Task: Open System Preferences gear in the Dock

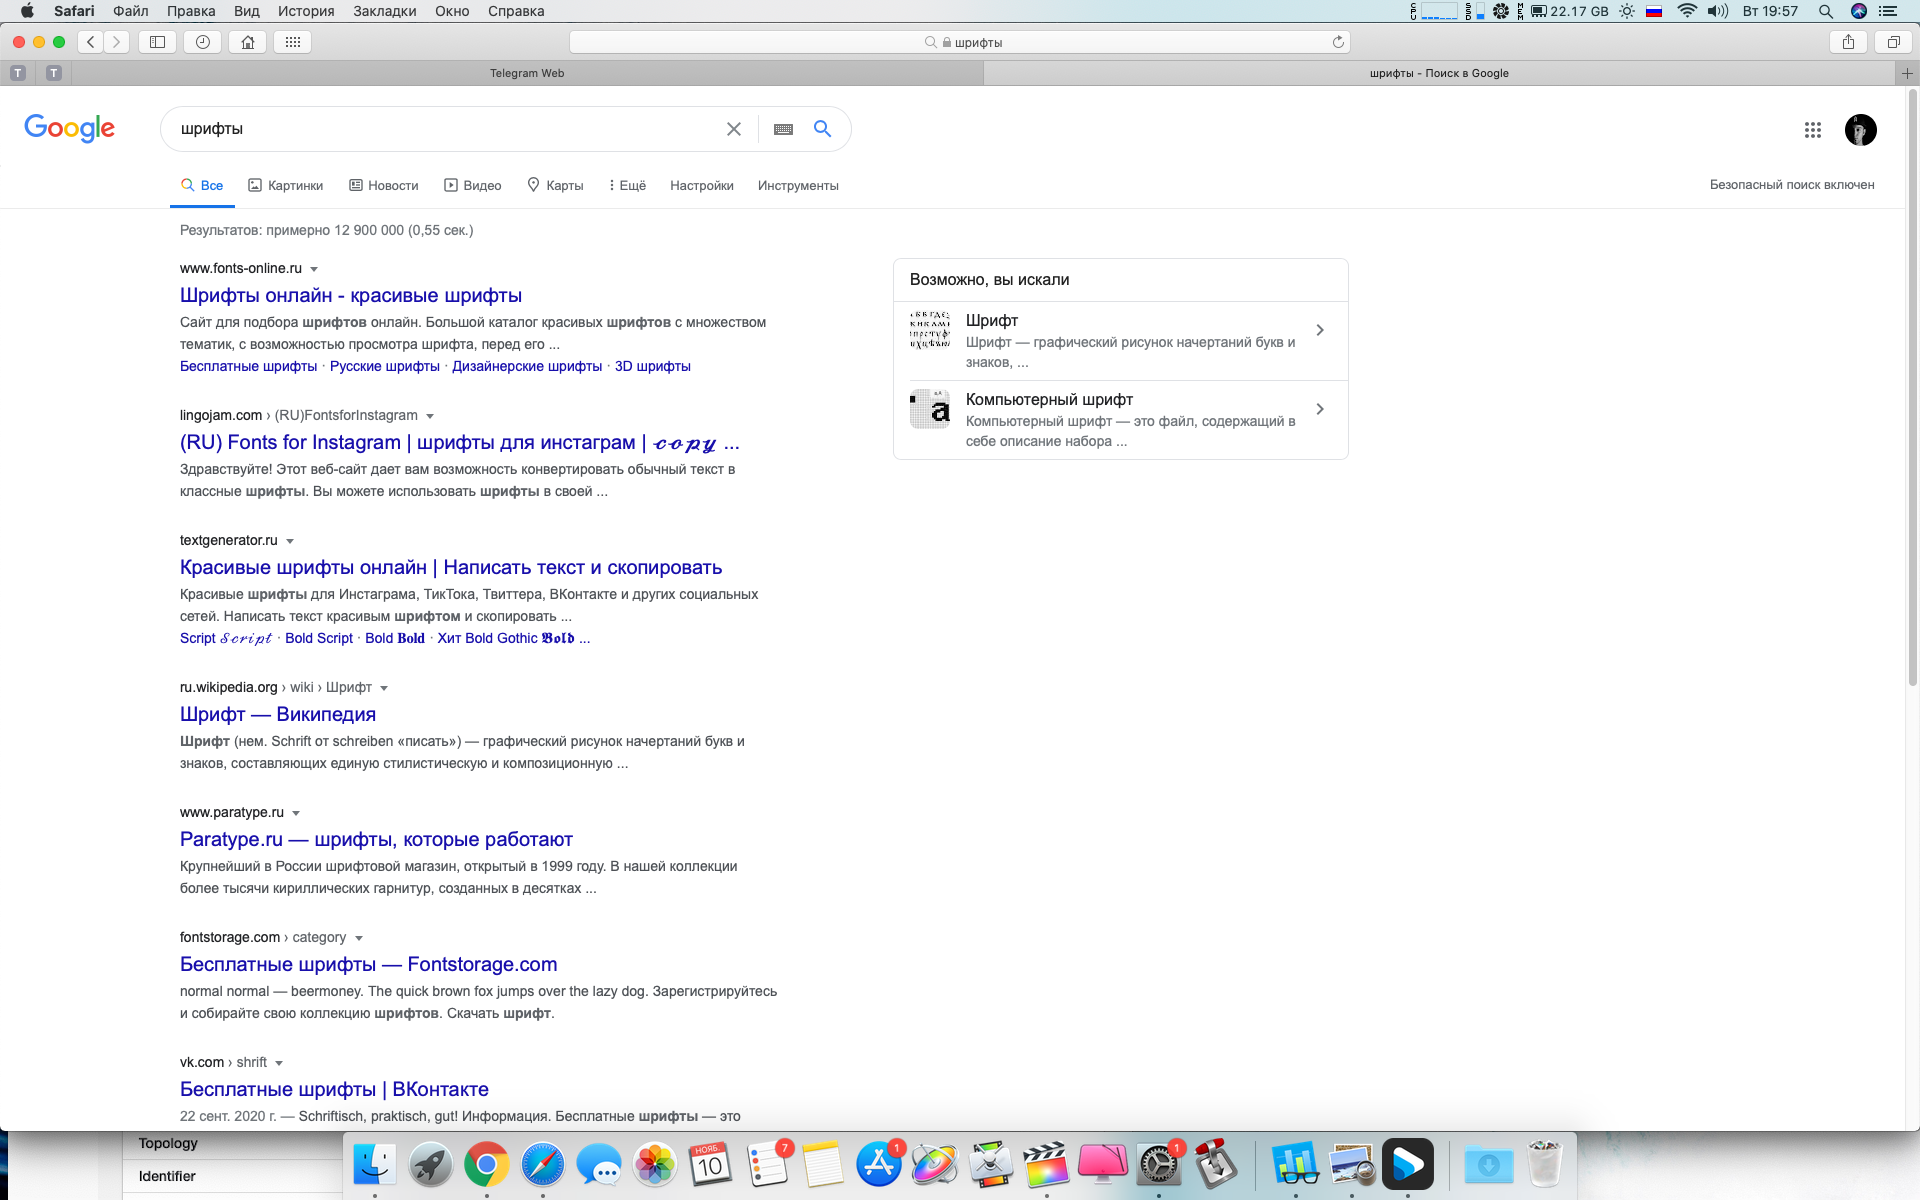Action: [1159, 1165]
